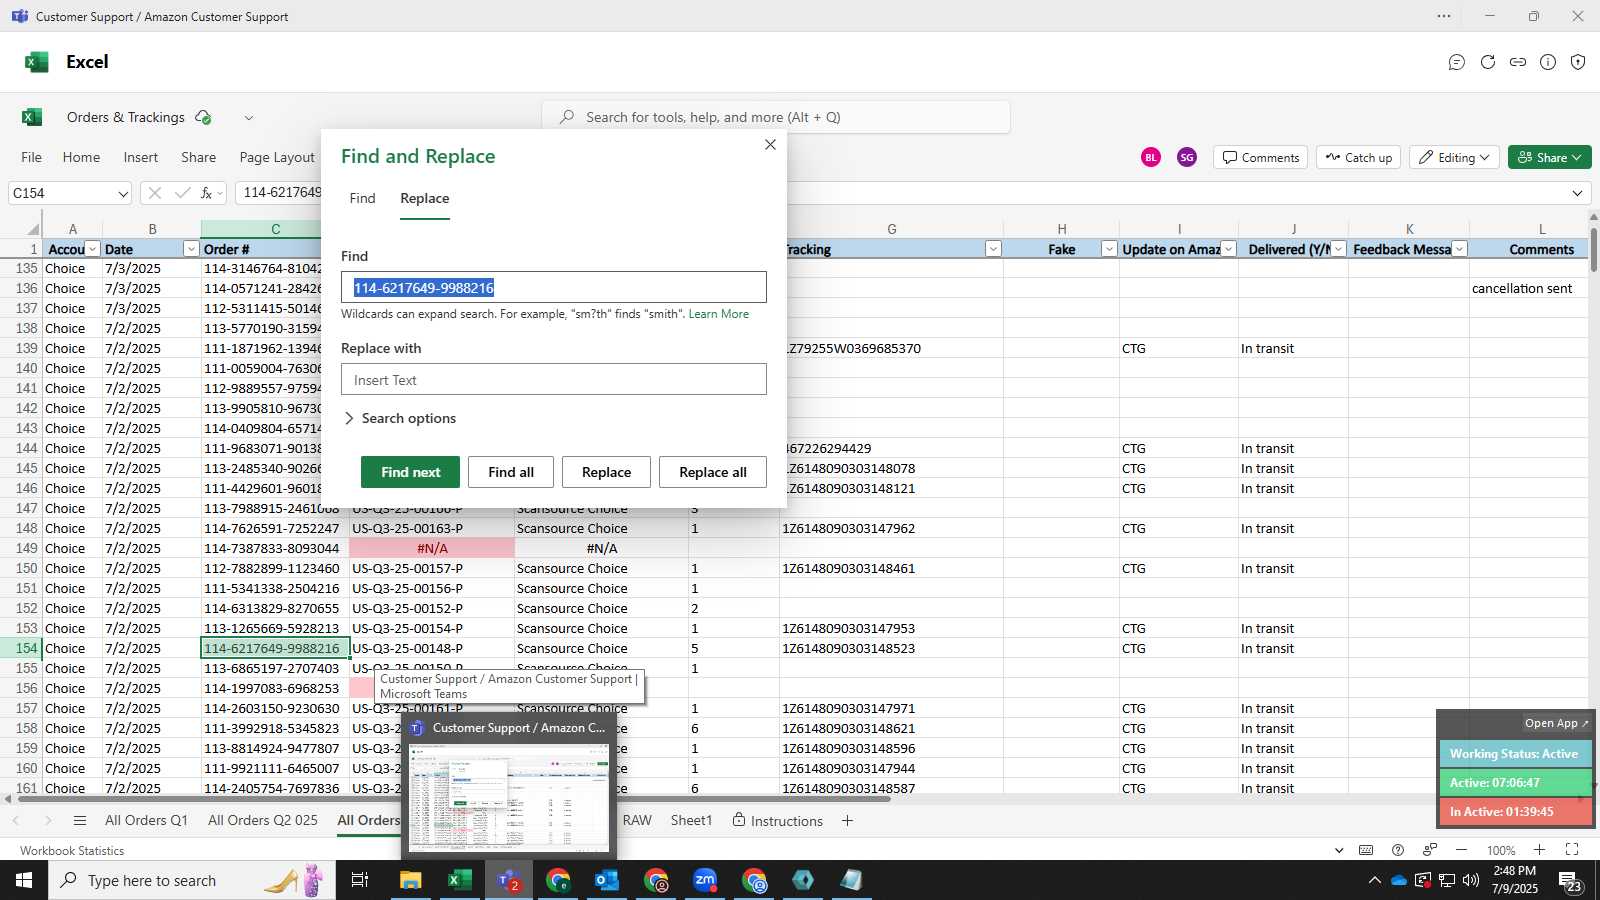1600x900 pixels.
Task: Click the Find all button
Action: (x=511, y=472)
